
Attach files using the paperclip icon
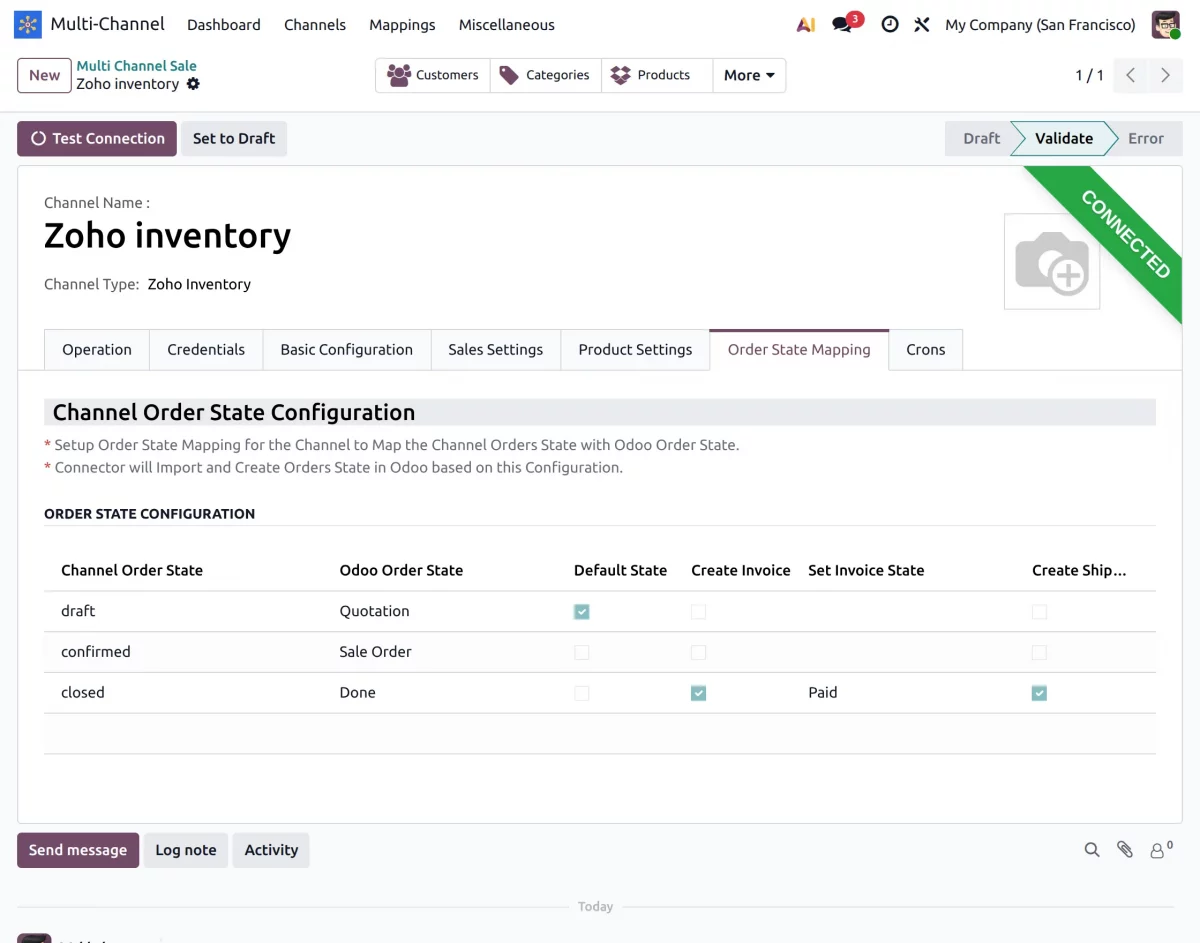click(x=1125, y=850)
